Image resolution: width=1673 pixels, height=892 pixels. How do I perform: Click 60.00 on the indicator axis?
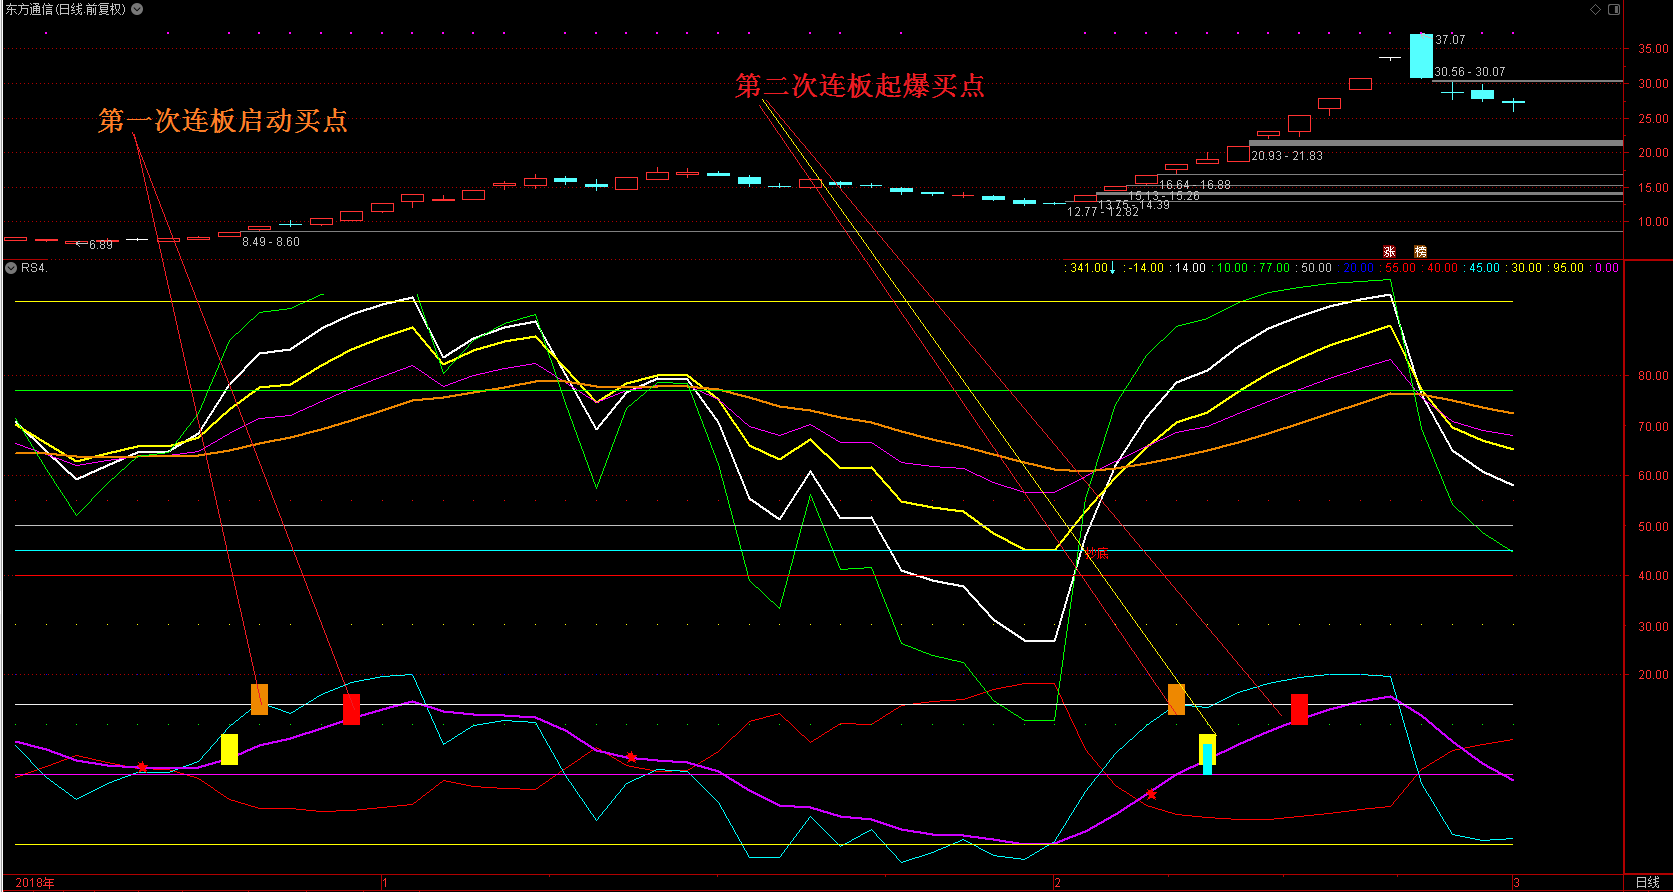coord(1652,477)
